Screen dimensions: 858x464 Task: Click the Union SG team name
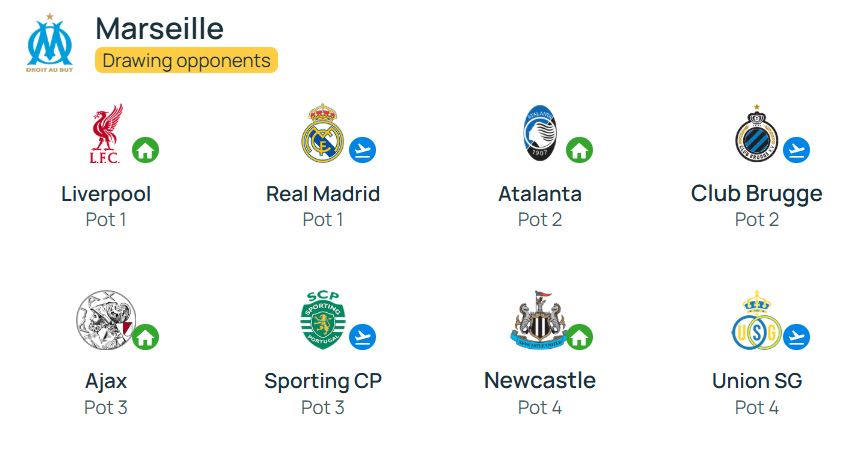click(x=757, y=380)
